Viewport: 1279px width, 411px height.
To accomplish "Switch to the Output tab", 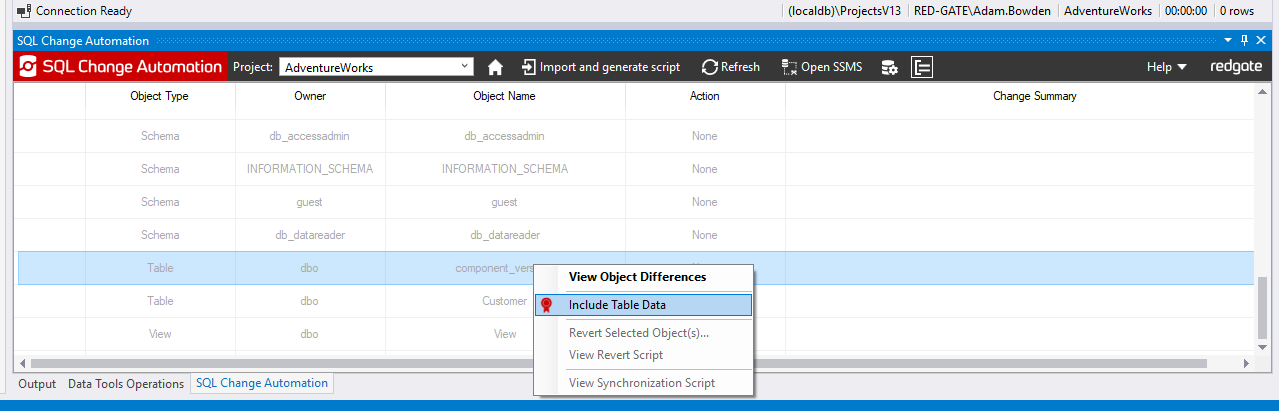I will [x=37, y=384].
